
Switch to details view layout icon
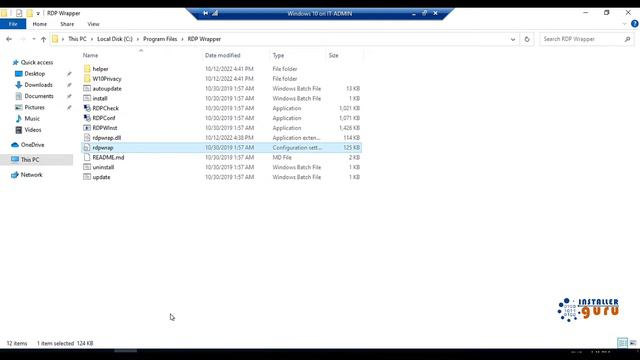[622, 343]
